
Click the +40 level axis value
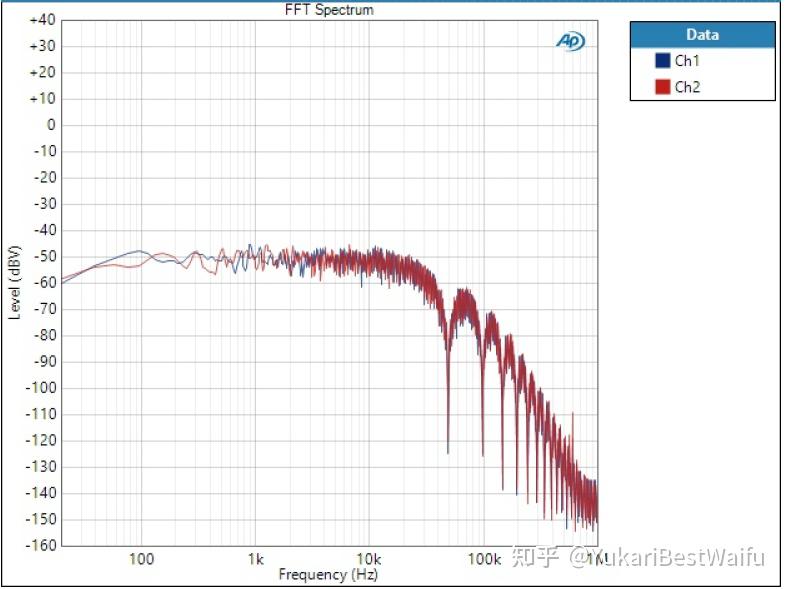(42, 20)
